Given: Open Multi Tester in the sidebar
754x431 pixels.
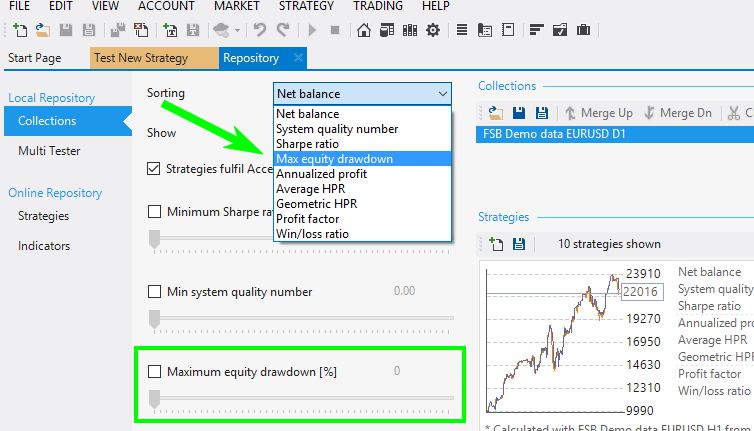Looking at the screenshot, I should pos(49,151).
